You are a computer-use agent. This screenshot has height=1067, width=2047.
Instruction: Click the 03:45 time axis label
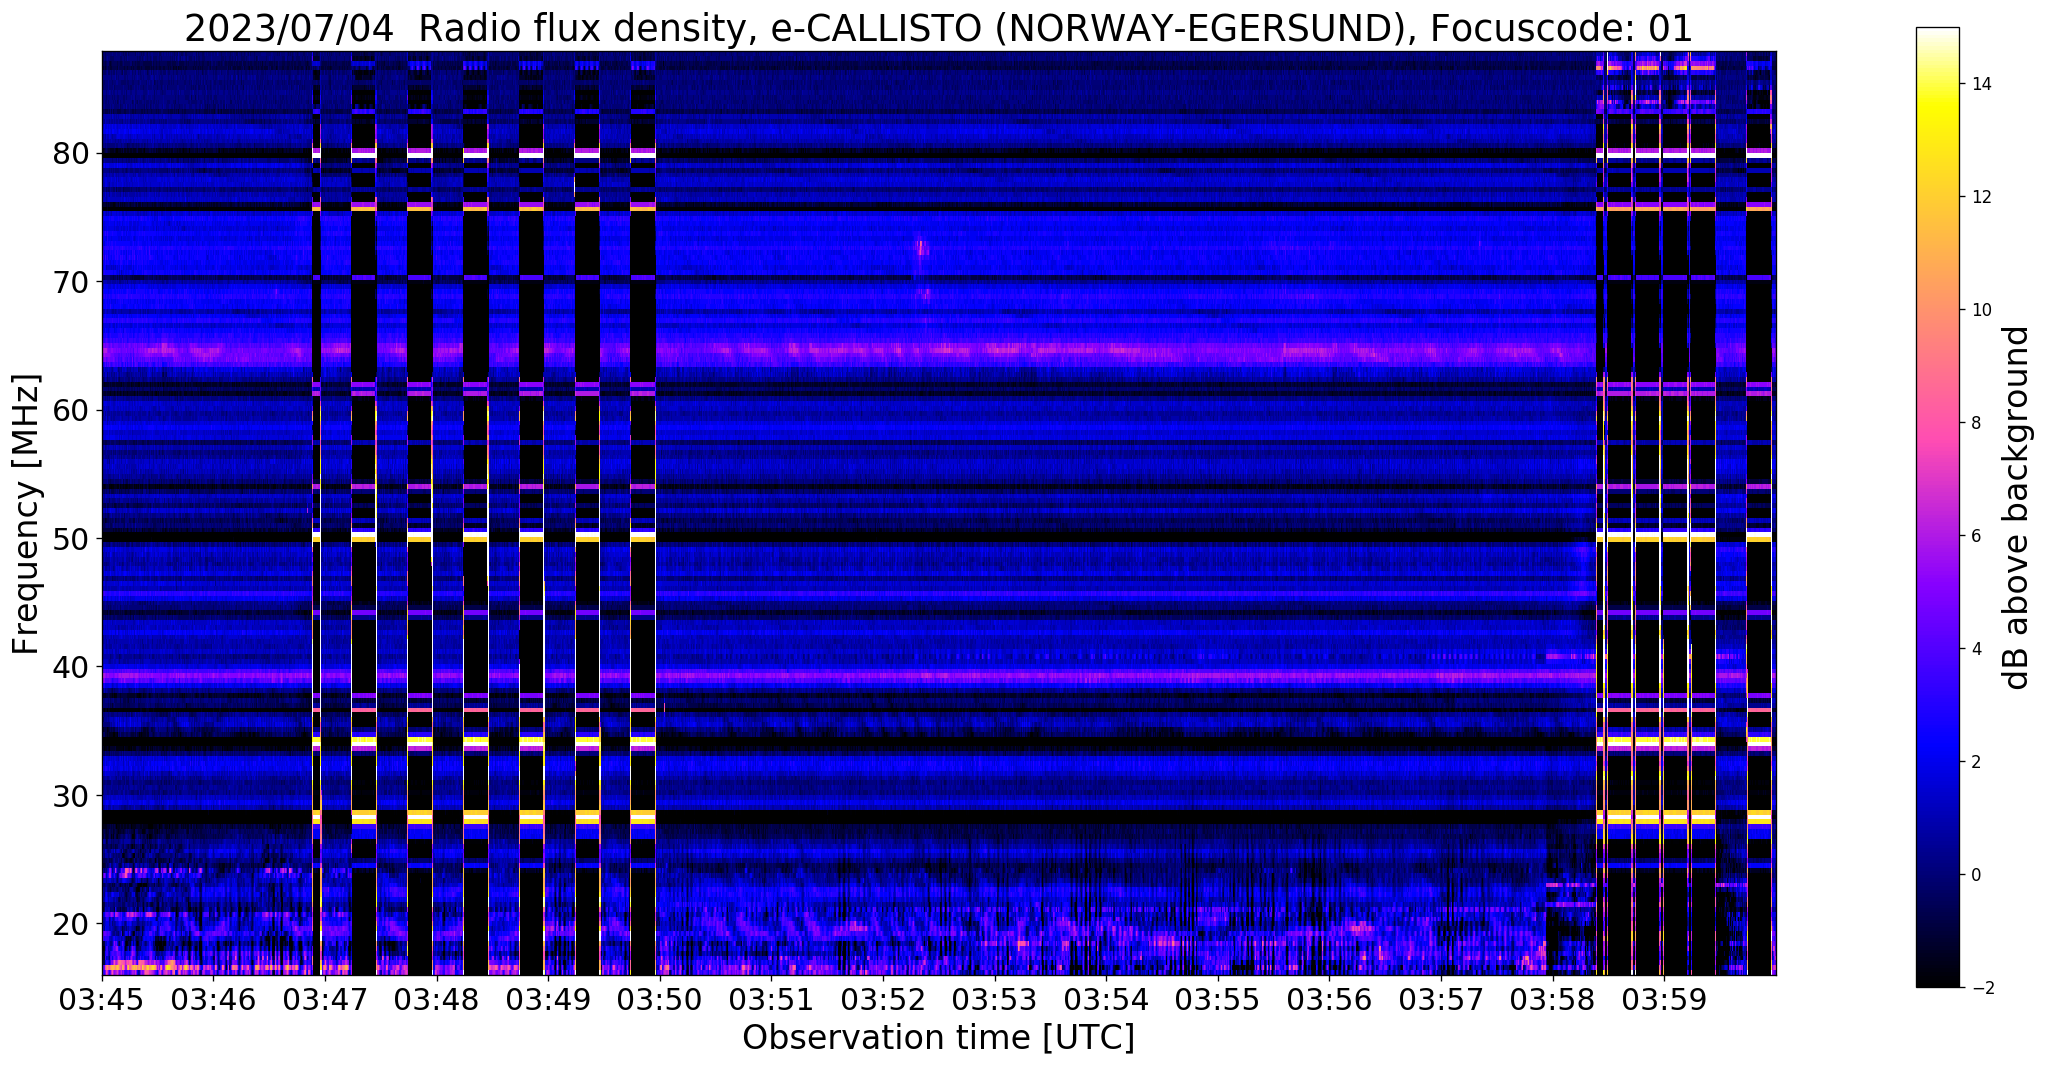click(x=102, y=999)
